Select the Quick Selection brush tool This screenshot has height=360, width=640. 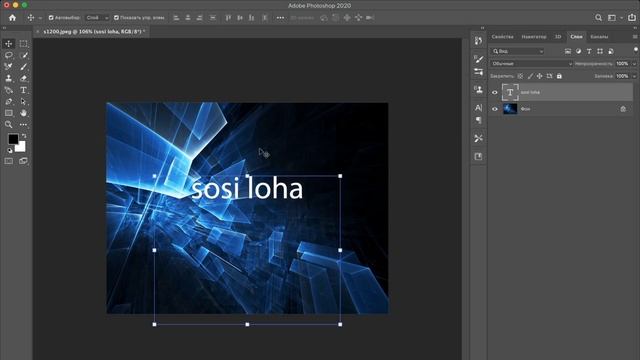pos(23,55)
